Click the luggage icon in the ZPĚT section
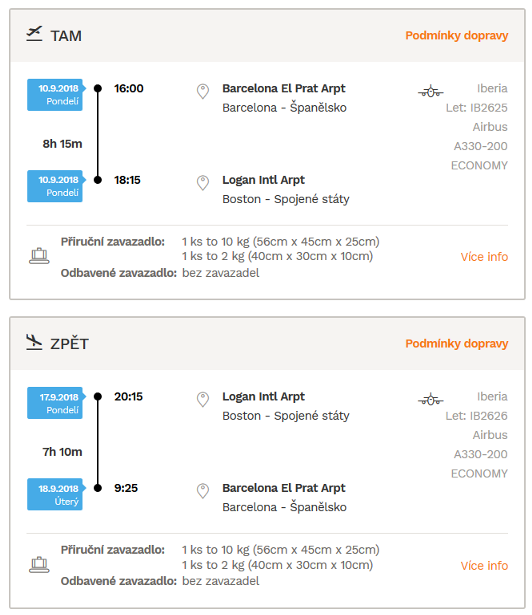532x615 pixels. (x=39, y=565)
